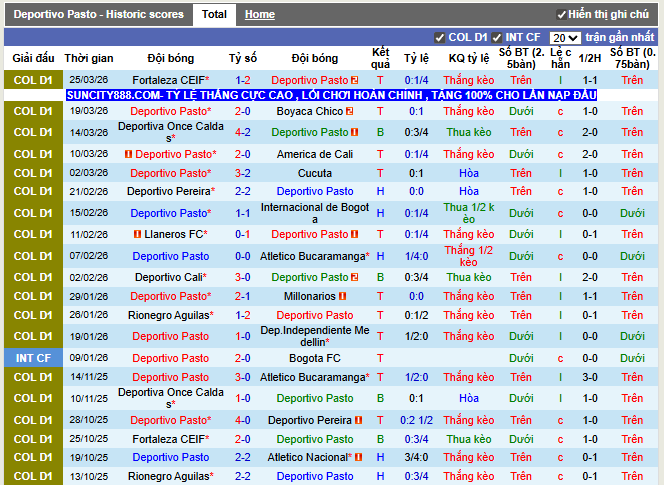Open Fortaleza CEIF team link, 25/03/26 row
This screenshot has height=485, width=664.
(171, 80)
